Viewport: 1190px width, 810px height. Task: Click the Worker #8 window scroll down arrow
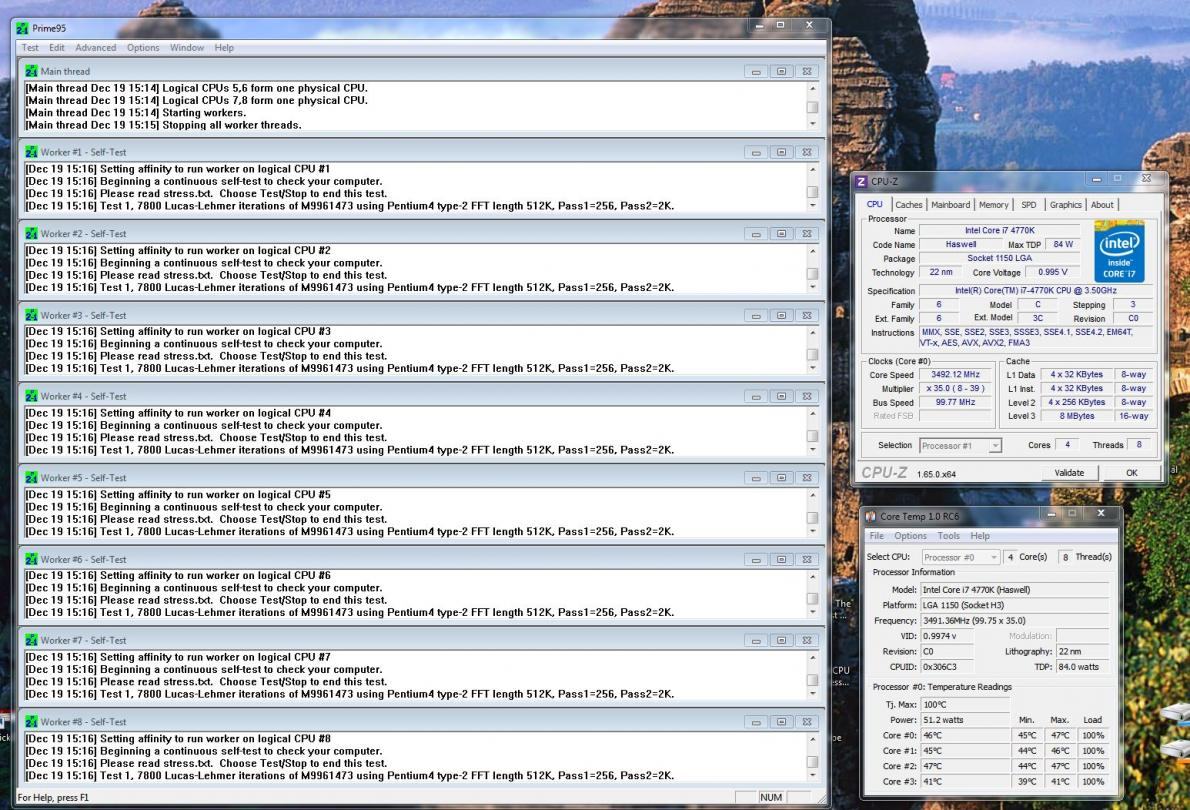(813, 775)
